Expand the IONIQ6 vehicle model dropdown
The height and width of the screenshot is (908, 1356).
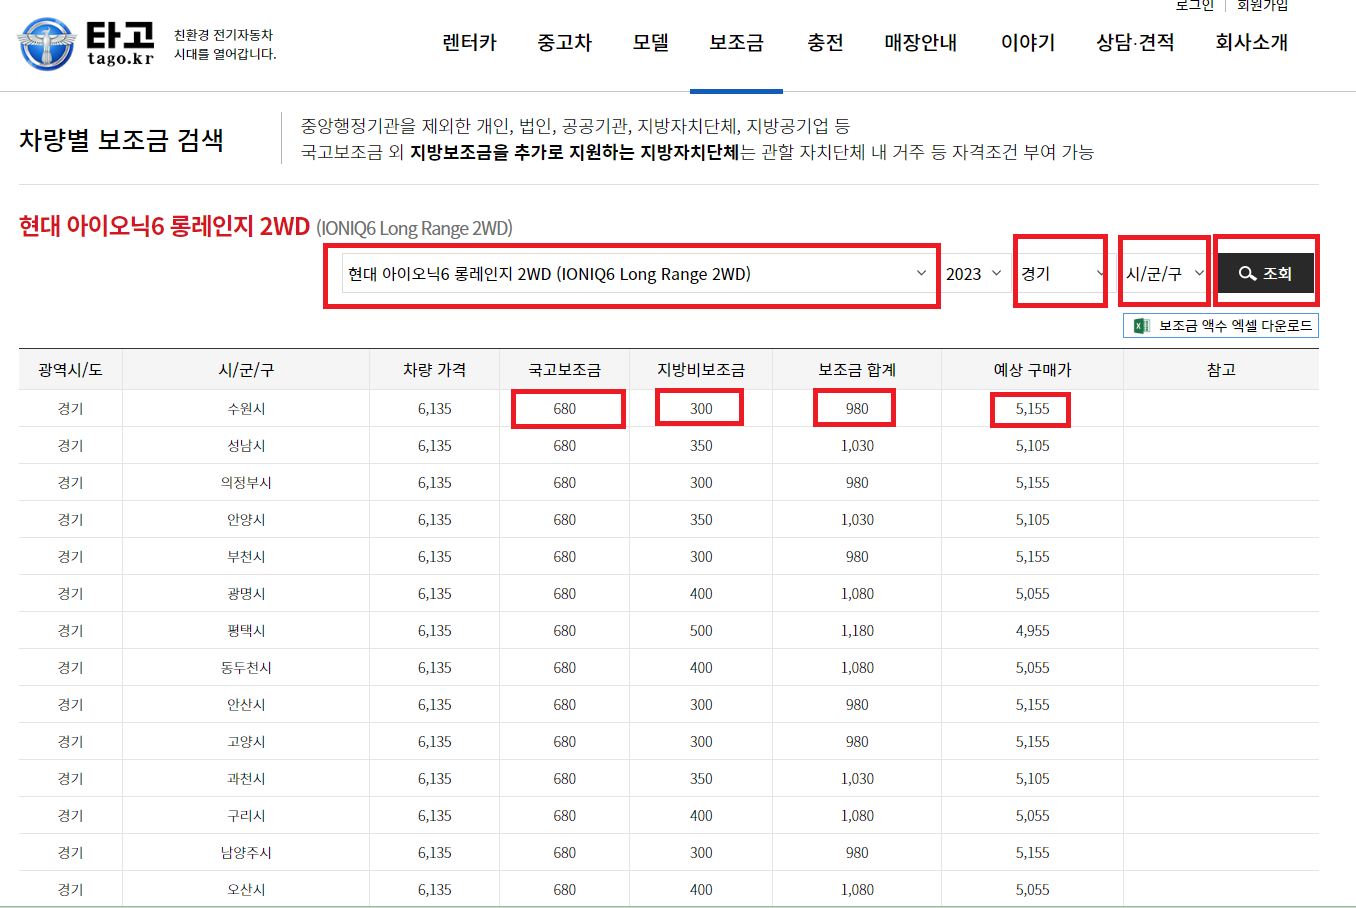pyautogui.click(x=638, y=274)
